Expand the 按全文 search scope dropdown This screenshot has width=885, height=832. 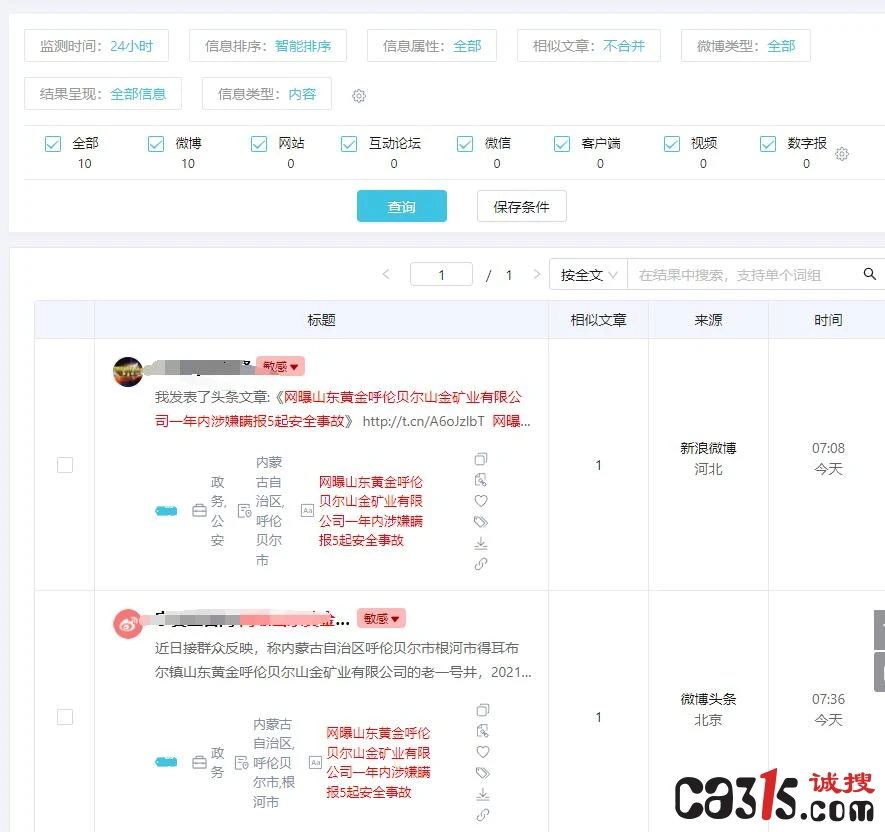[589, 275]
